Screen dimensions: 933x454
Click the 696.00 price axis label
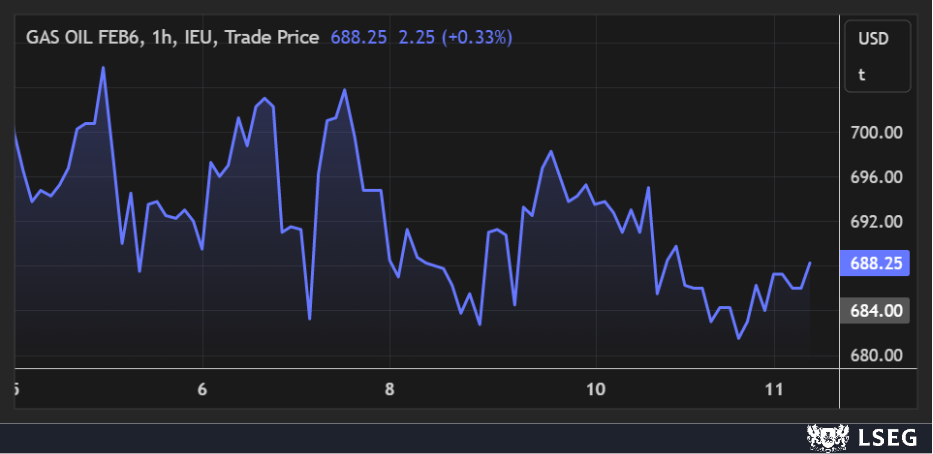[x=877, y=177]
